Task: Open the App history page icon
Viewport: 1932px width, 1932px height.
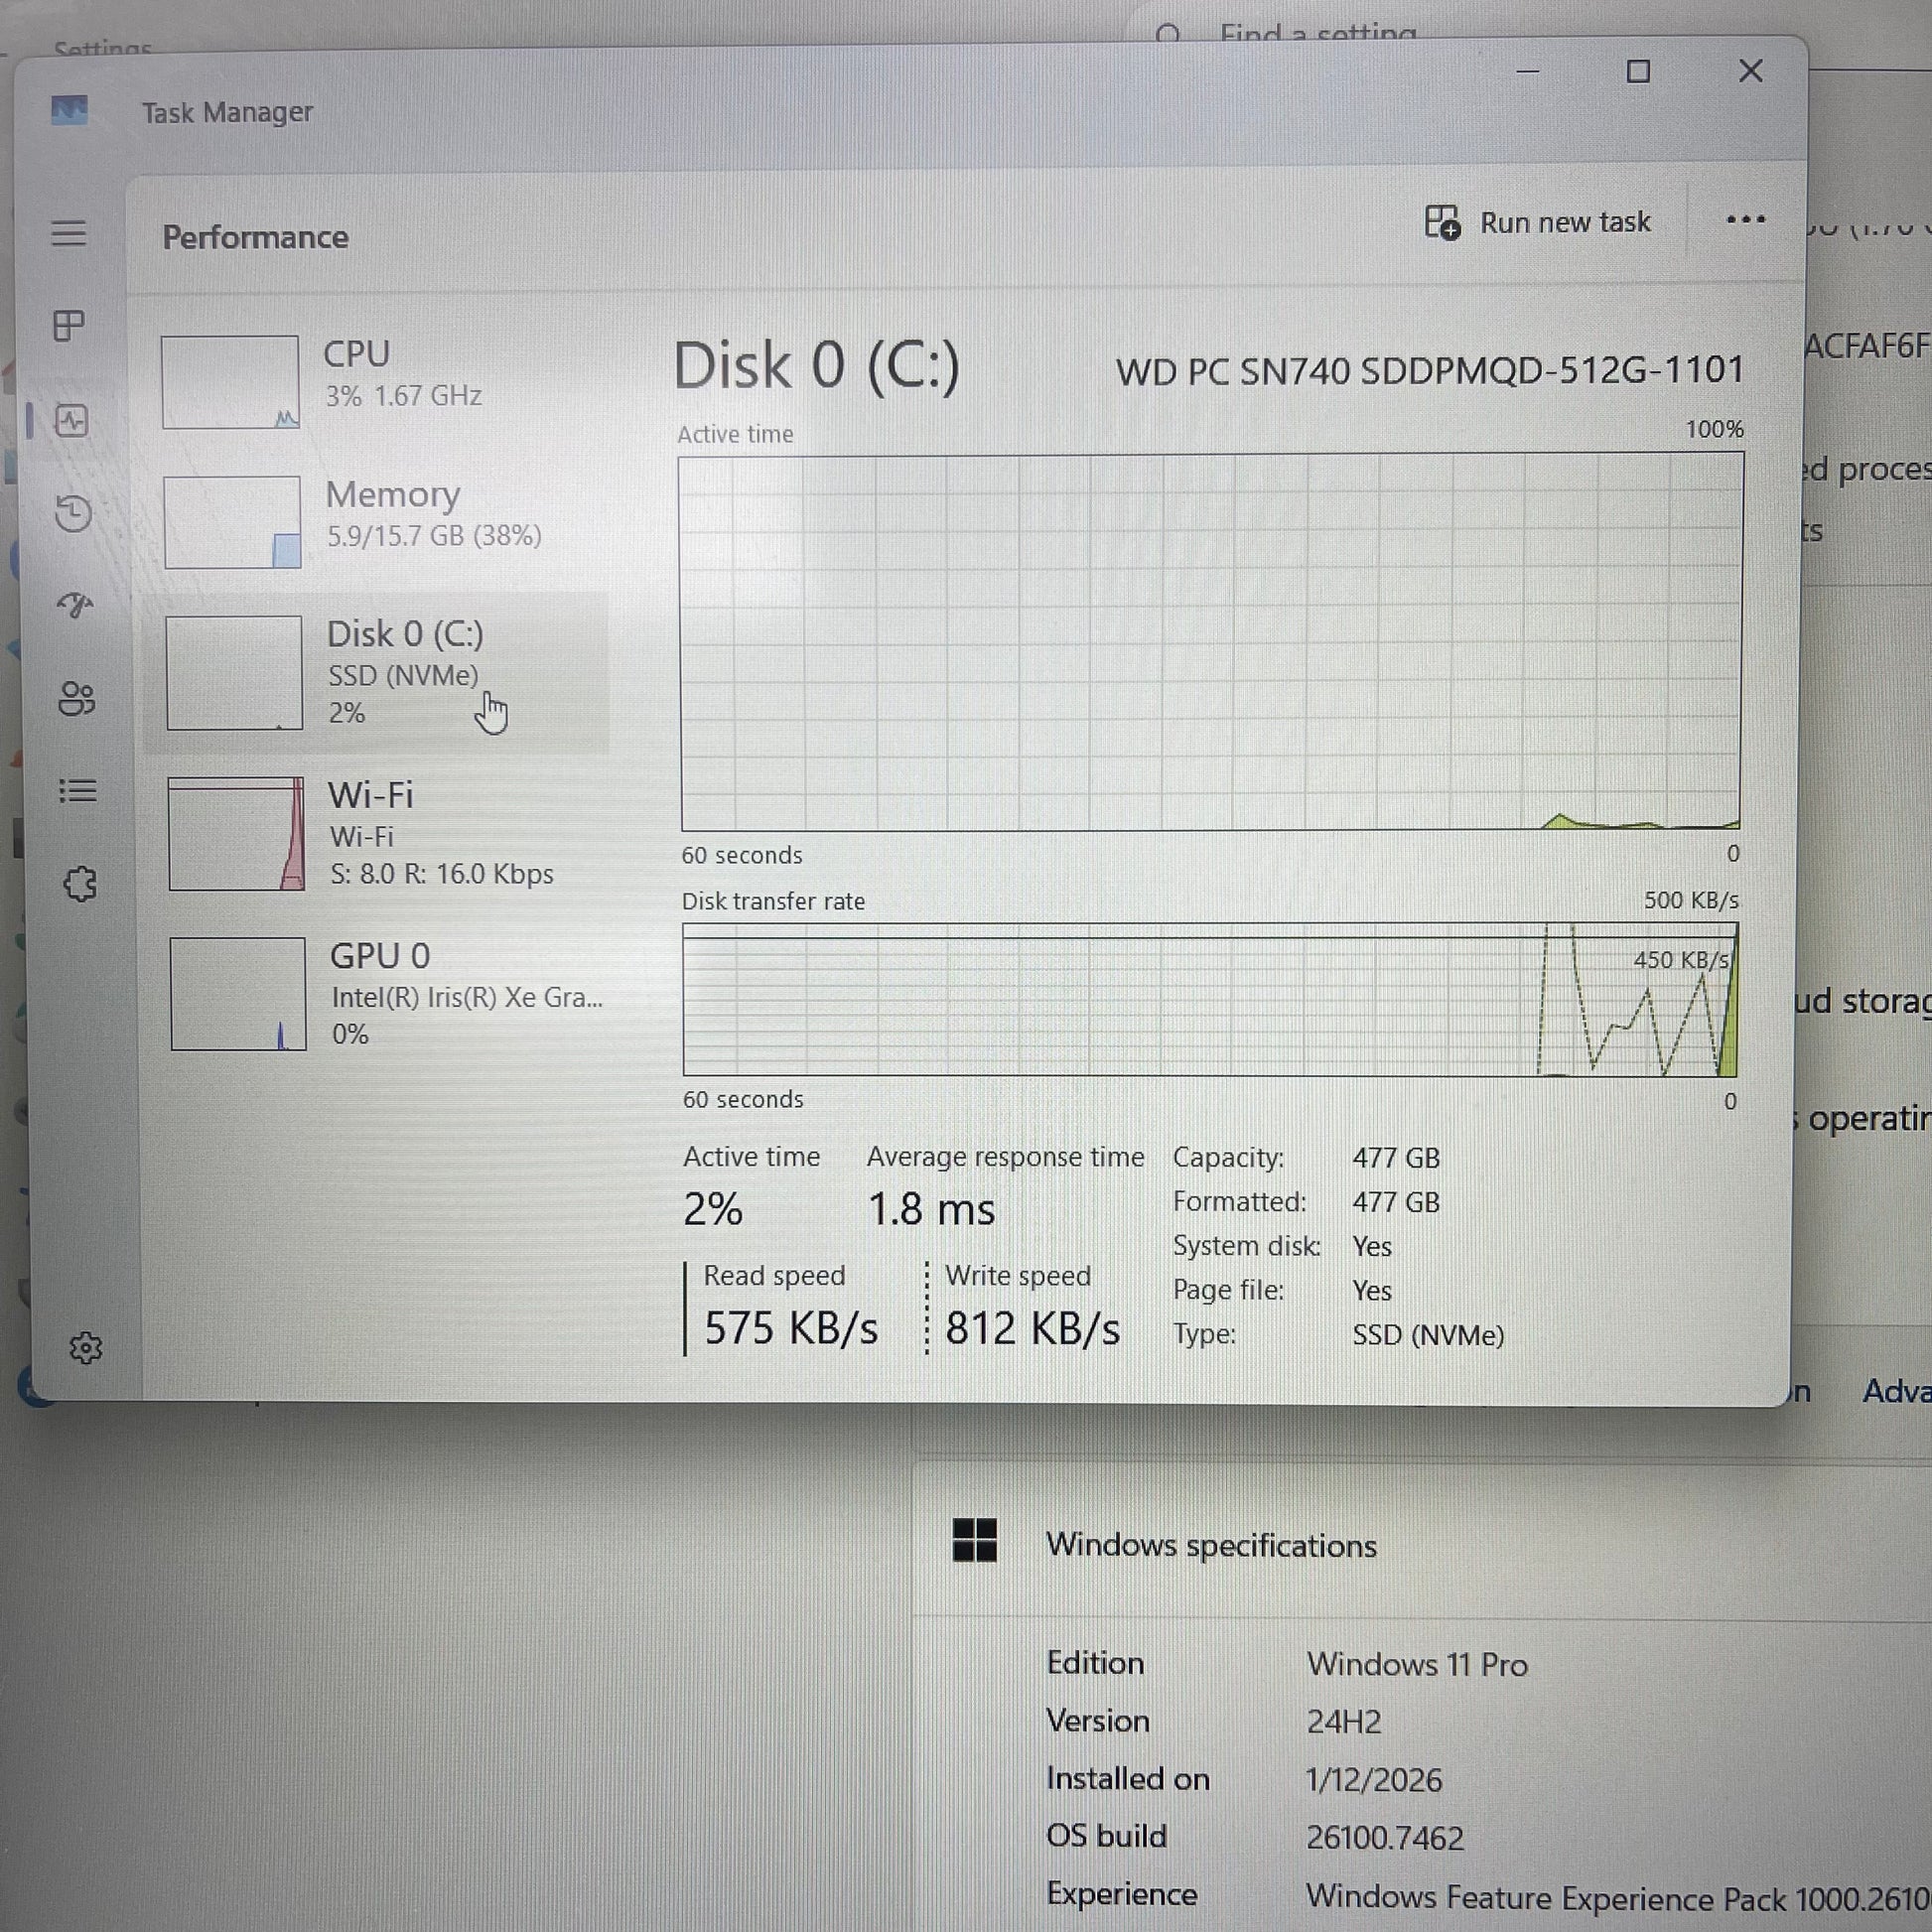Action: [x=73, y=513]
